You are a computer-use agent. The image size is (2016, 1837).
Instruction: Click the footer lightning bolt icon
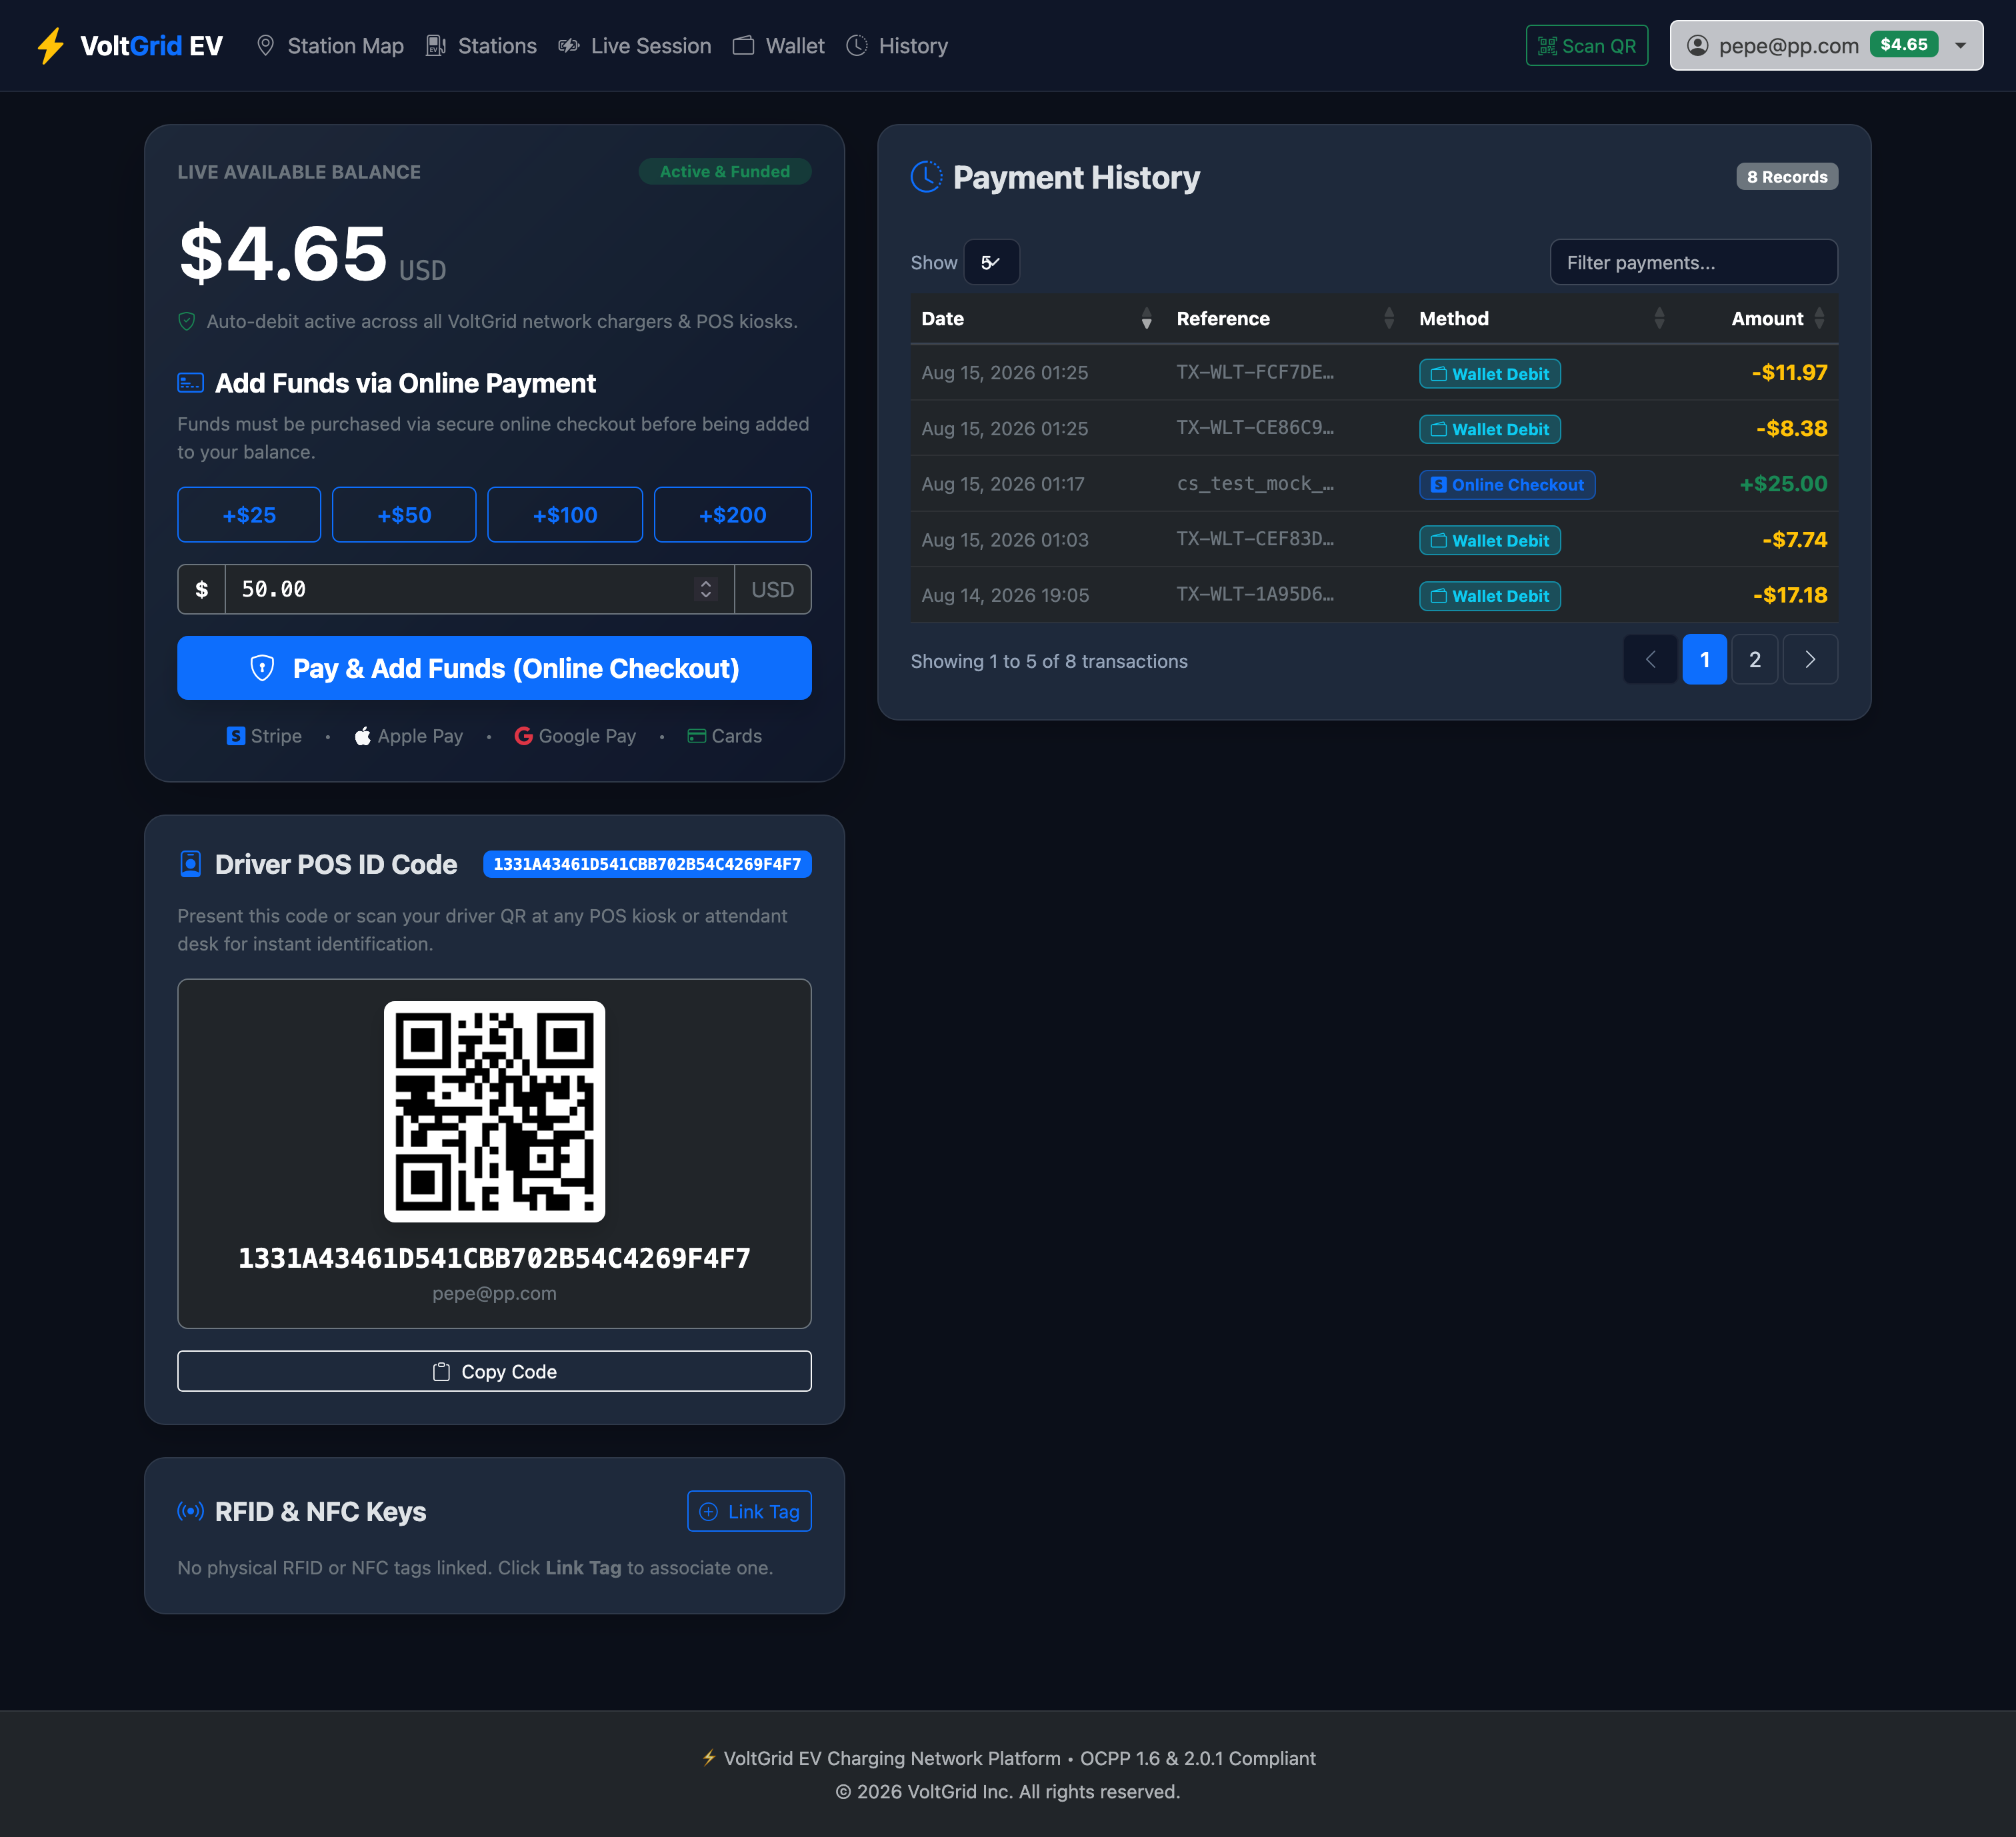tap(709, 1758)
